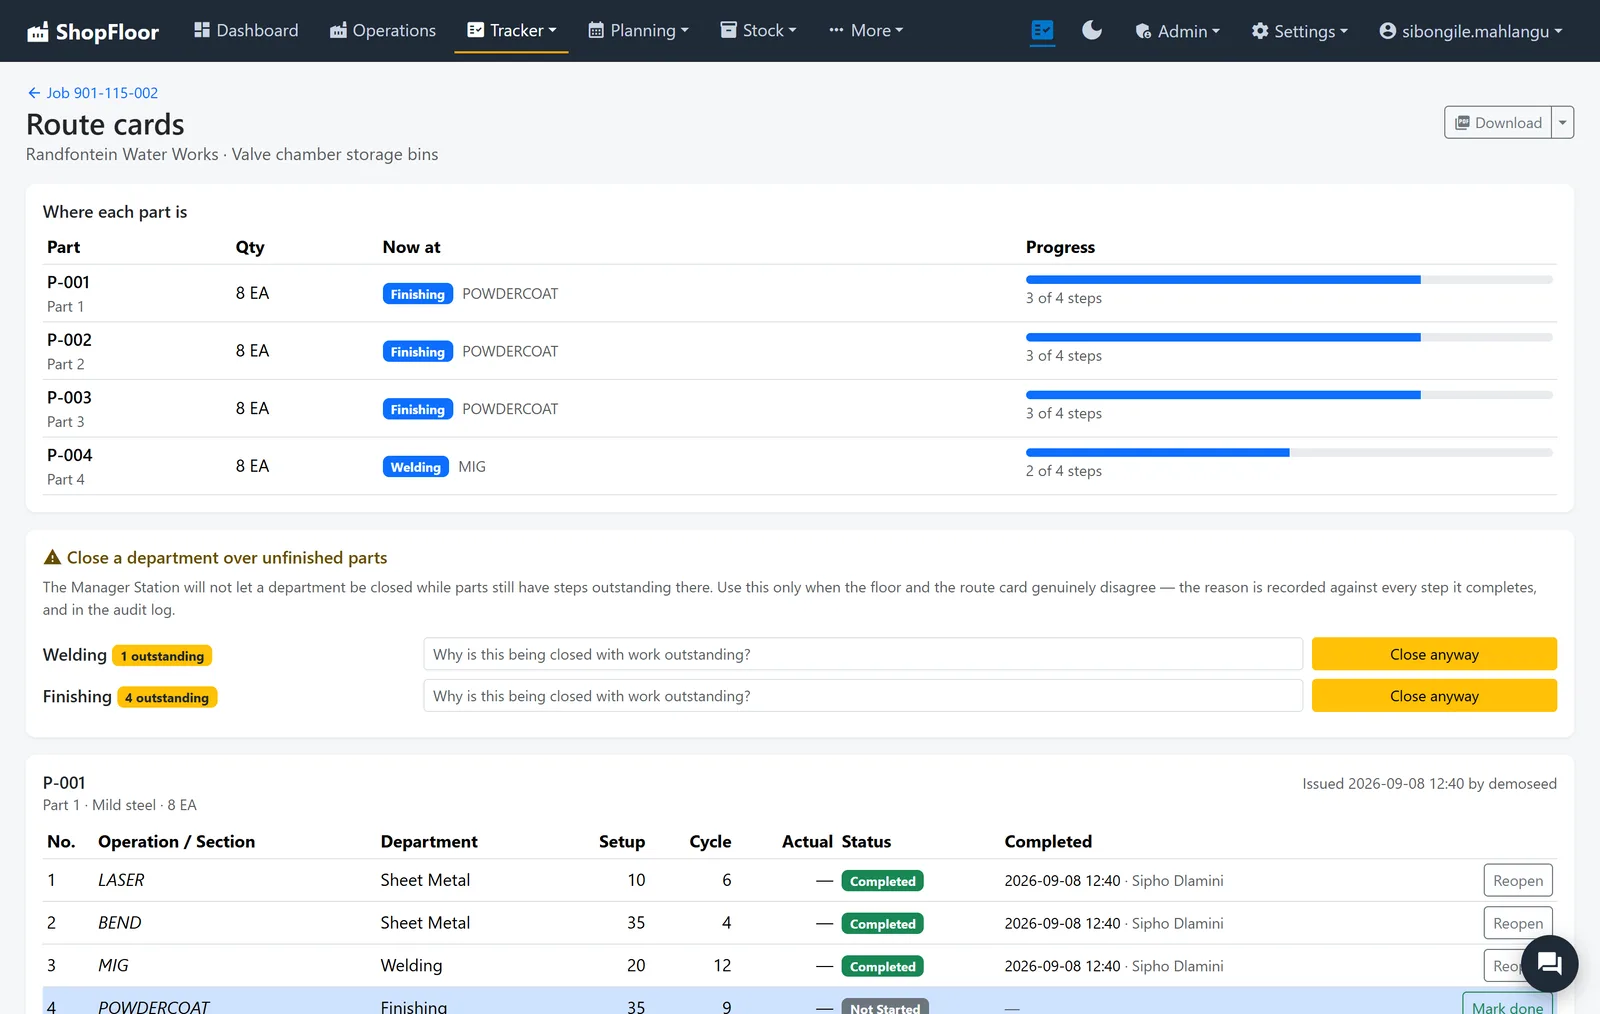Toggle dark mode moon icon
This screenshot has height=1014, width=1600.
pyautogui.click(x=1092, y=31)
